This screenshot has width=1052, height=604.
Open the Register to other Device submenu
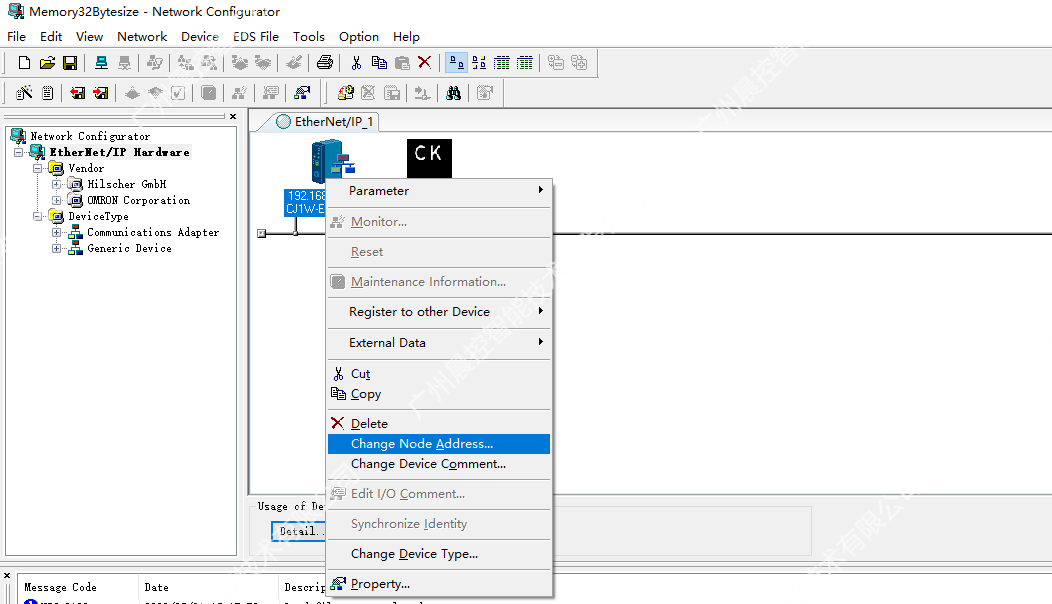(x=439, y=311)
